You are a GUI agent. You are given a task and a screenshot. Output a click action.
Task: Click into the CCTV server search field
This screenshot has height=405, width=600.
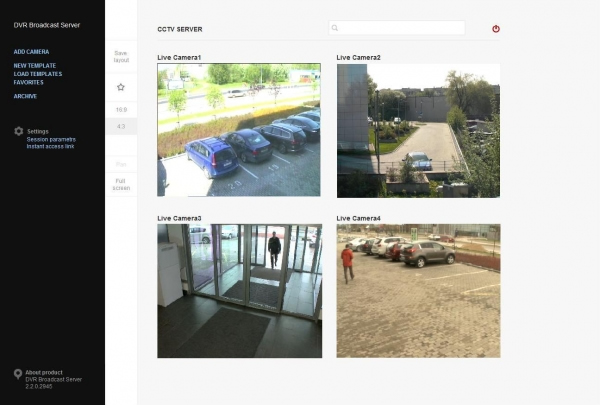coord(397,28)
